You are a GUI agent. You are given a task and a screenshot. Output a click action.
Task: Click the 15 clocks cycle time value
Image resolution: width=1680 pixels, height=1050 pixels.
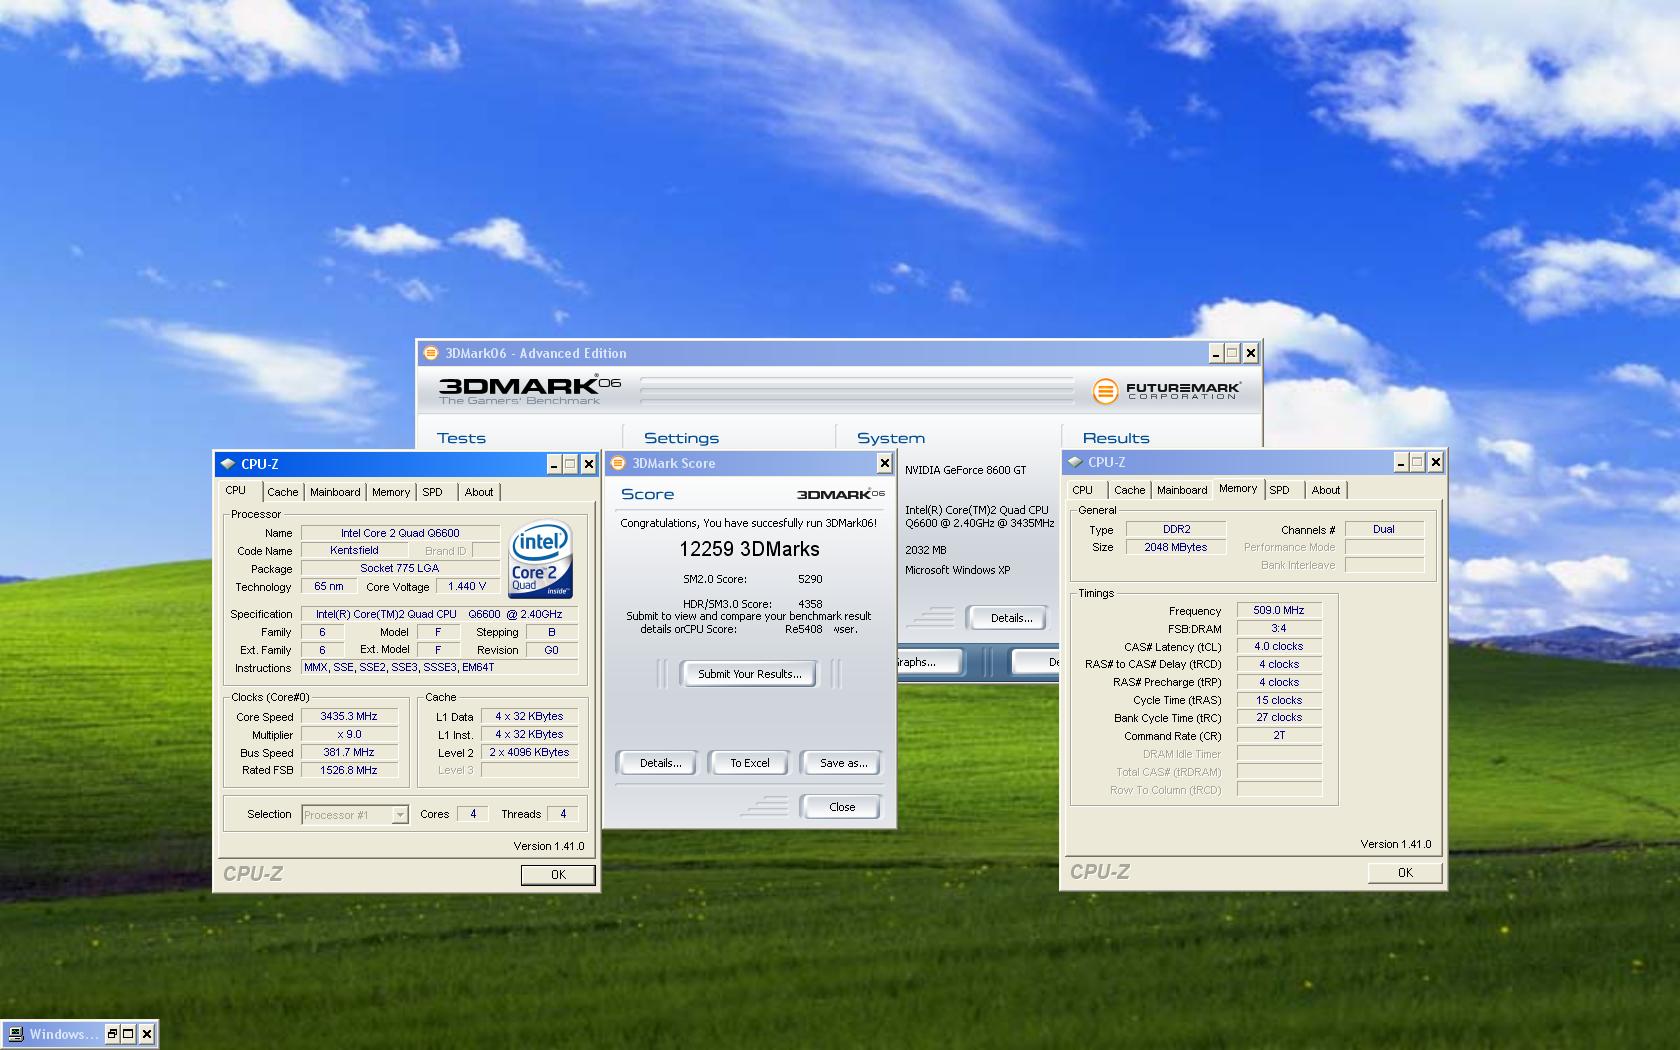(1279, 700)
